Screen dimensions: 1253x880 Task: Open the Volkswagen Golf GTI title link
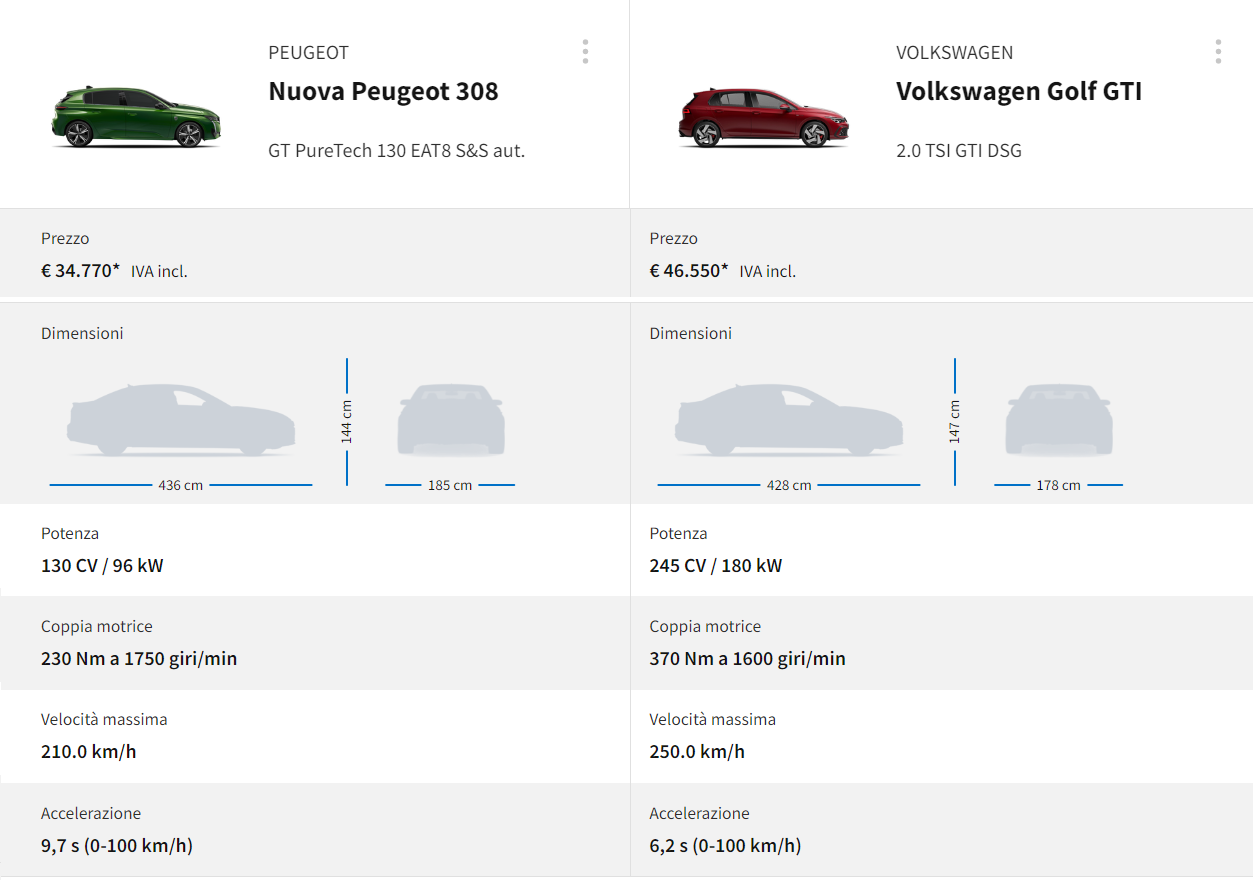(1018, 92)
